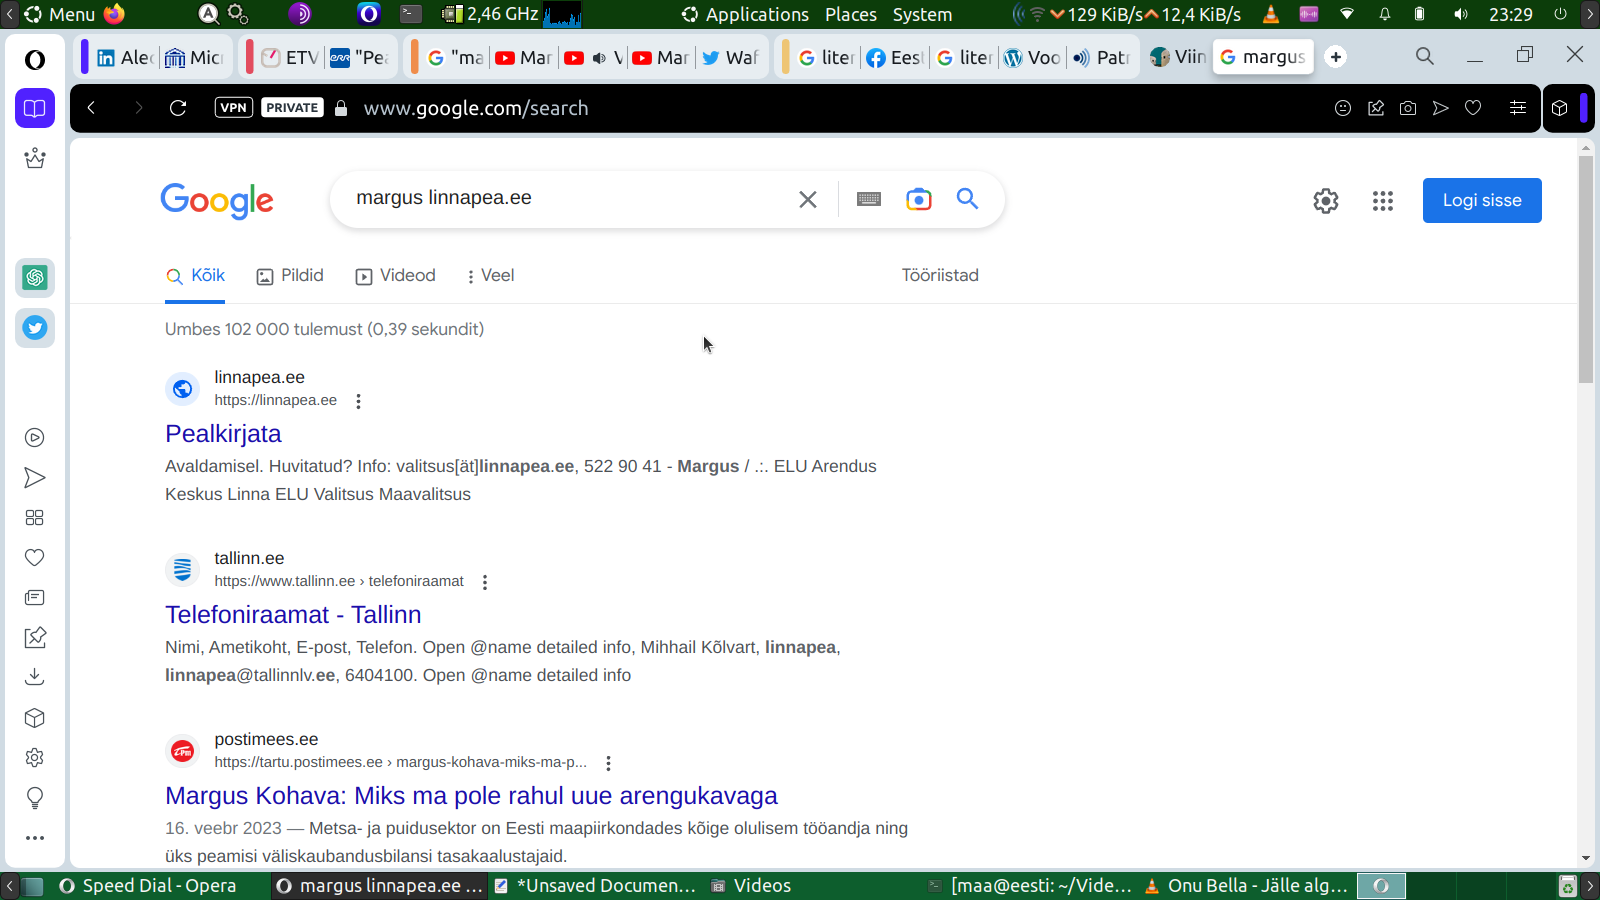Open My Flow sidebar icon
Image resolution: width=1600 pixels, height=900 pixels.
tap(35, 478)
